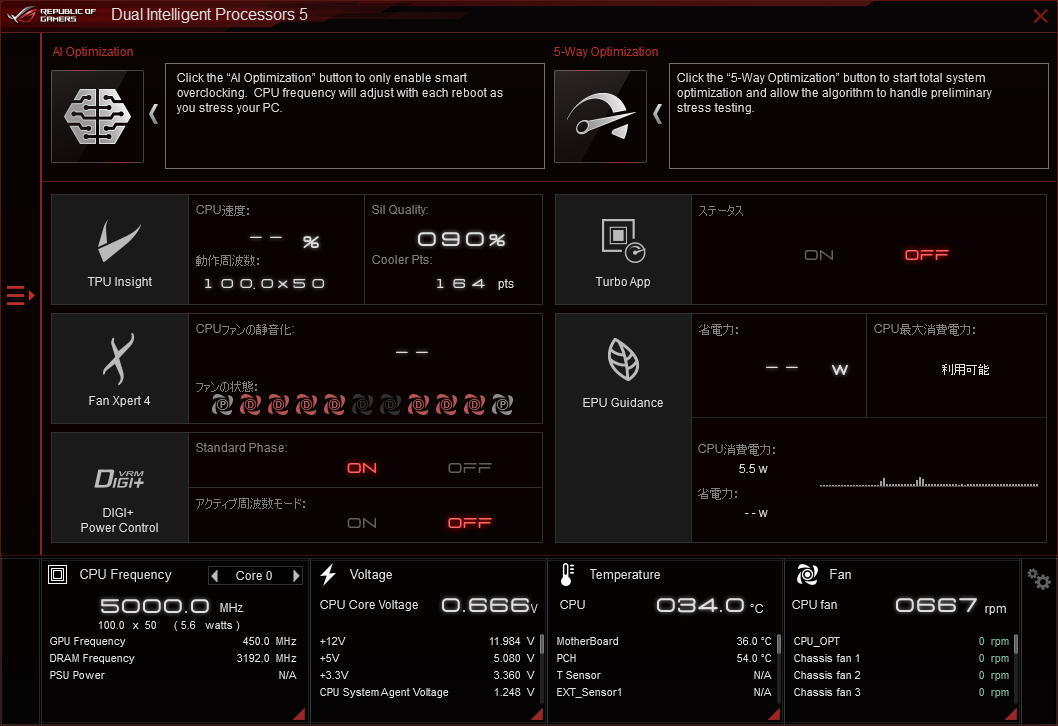1058x726 pixels.
Task: Click MotherBoard temperature row
Action: (664, 642)
